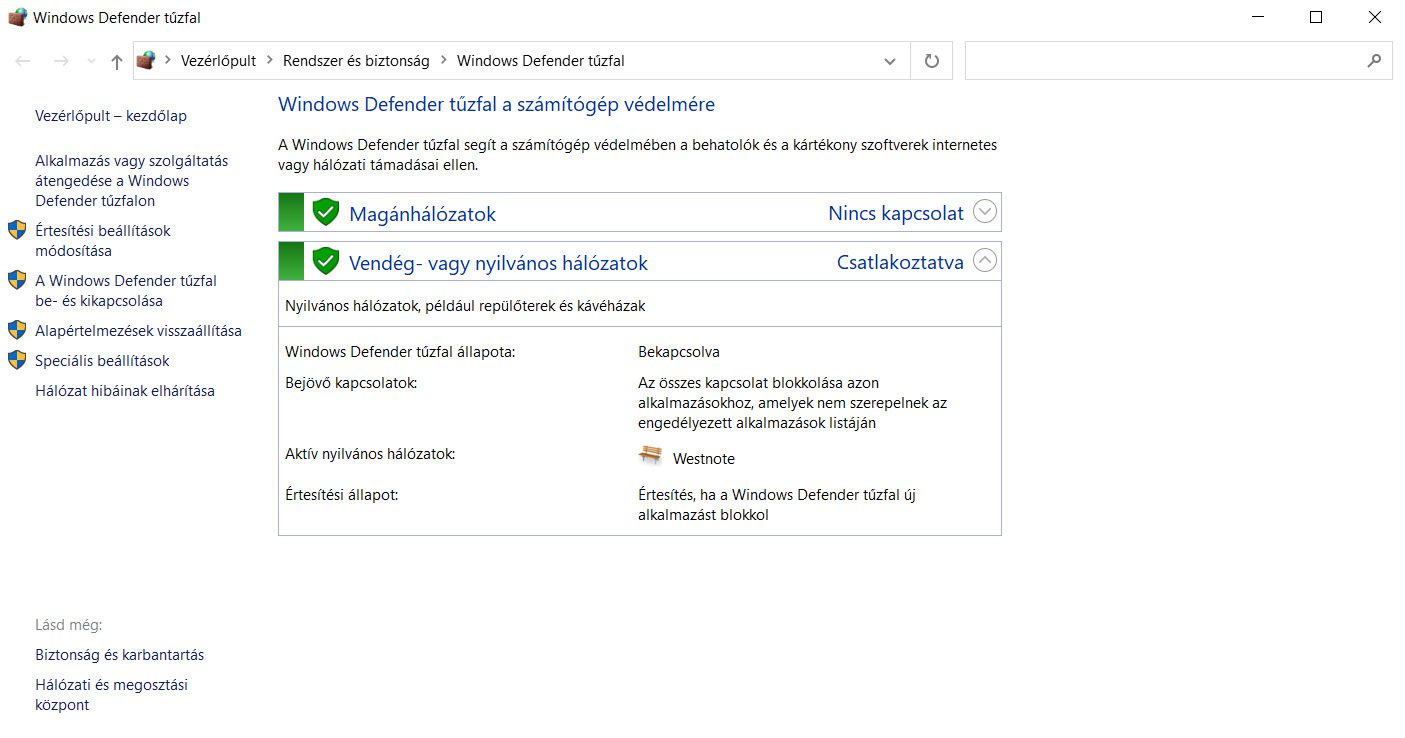Screen dimensions: 1405x738
Task: Open Hálózat hibáinak elhárítása link
Action: click(x=125, y=391)
